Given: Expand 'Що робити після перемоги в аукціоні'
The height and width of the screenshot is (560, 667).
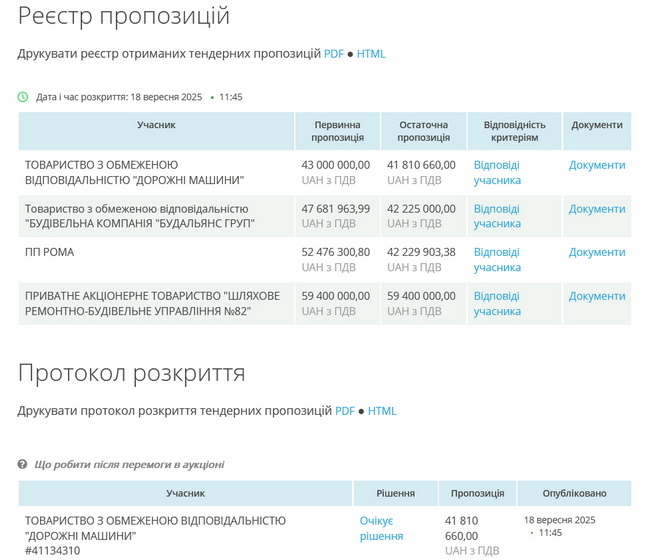Looking at the screenshot, I should pyautogui.click(x=129, y=465).
